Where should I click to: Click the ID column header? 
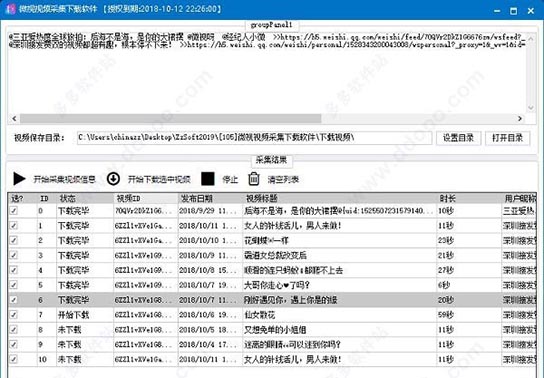(47, 198)
